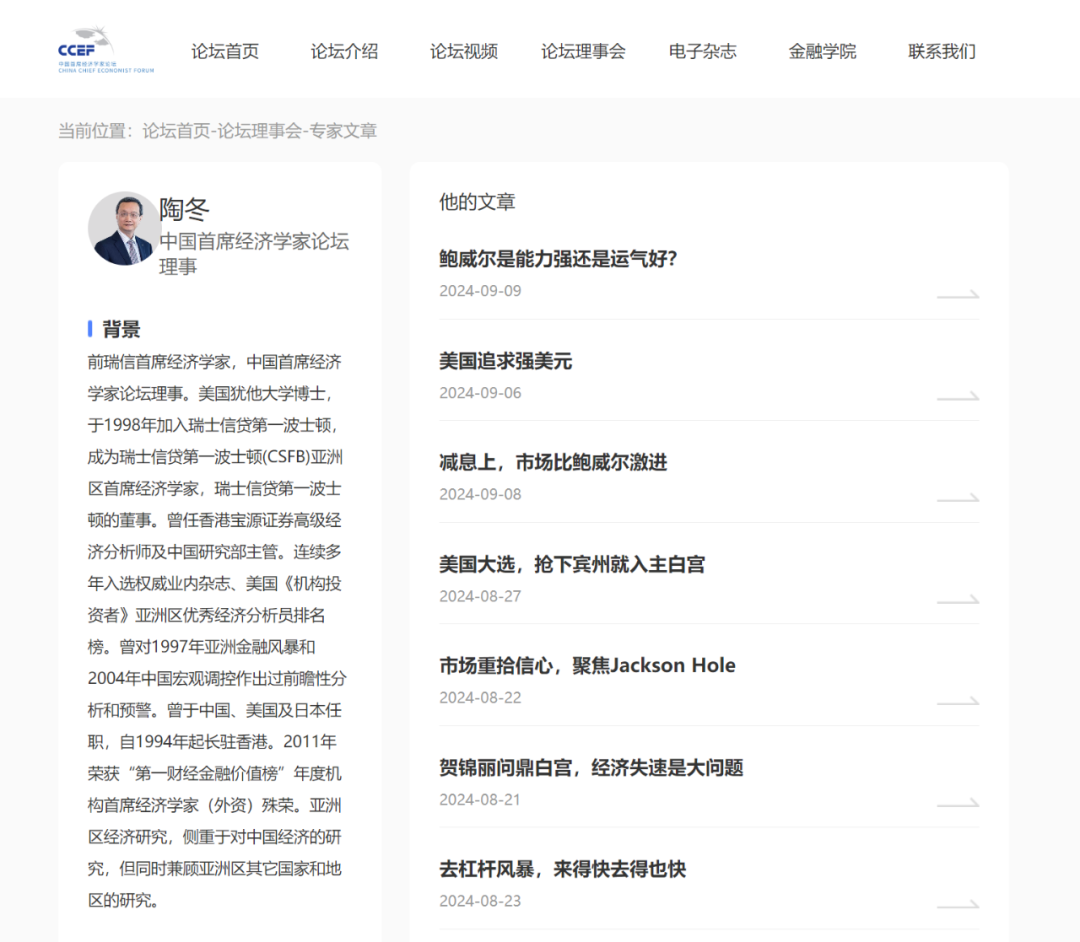Open article 美国追求强美元
Screen dimensions: 1080x942
[x=506, y=361]
